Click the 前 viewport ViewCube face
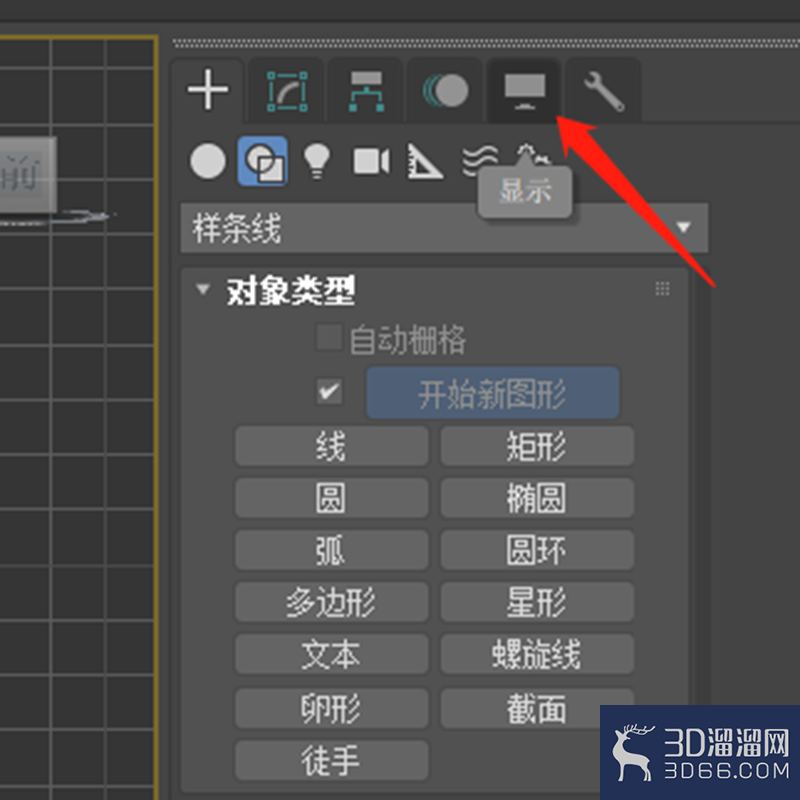800x800 pixels. click(27, 174)
